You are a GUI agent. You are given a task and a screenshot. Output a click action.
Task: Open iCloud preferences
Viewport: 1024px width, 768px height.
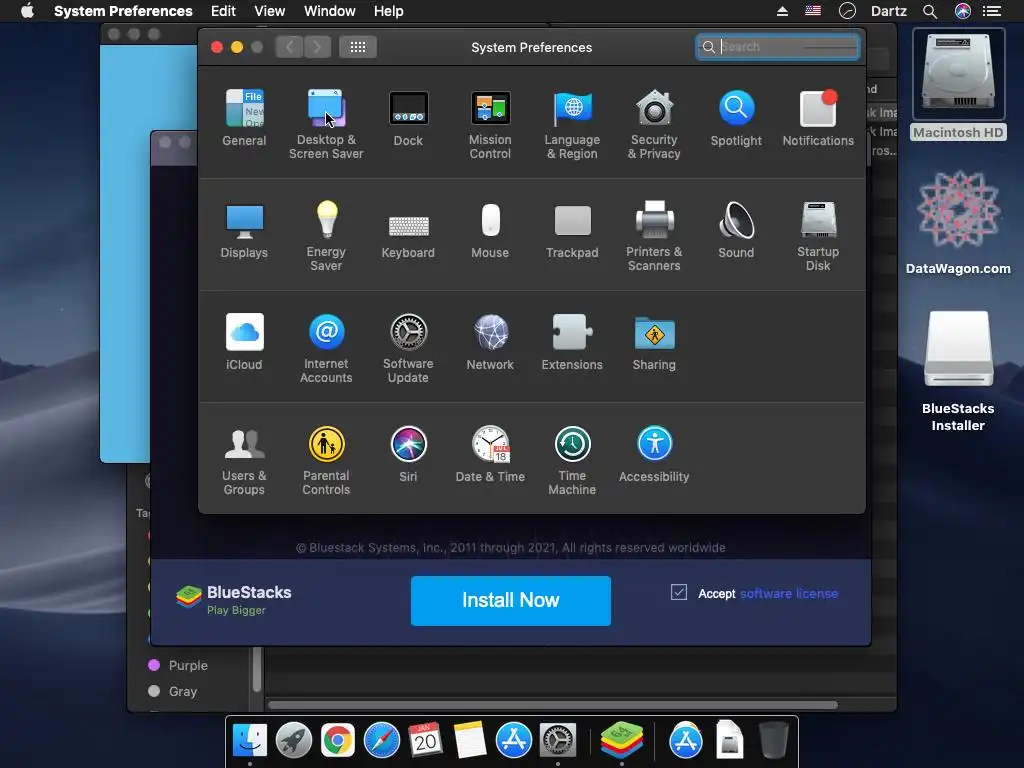[x=244, y=342]
